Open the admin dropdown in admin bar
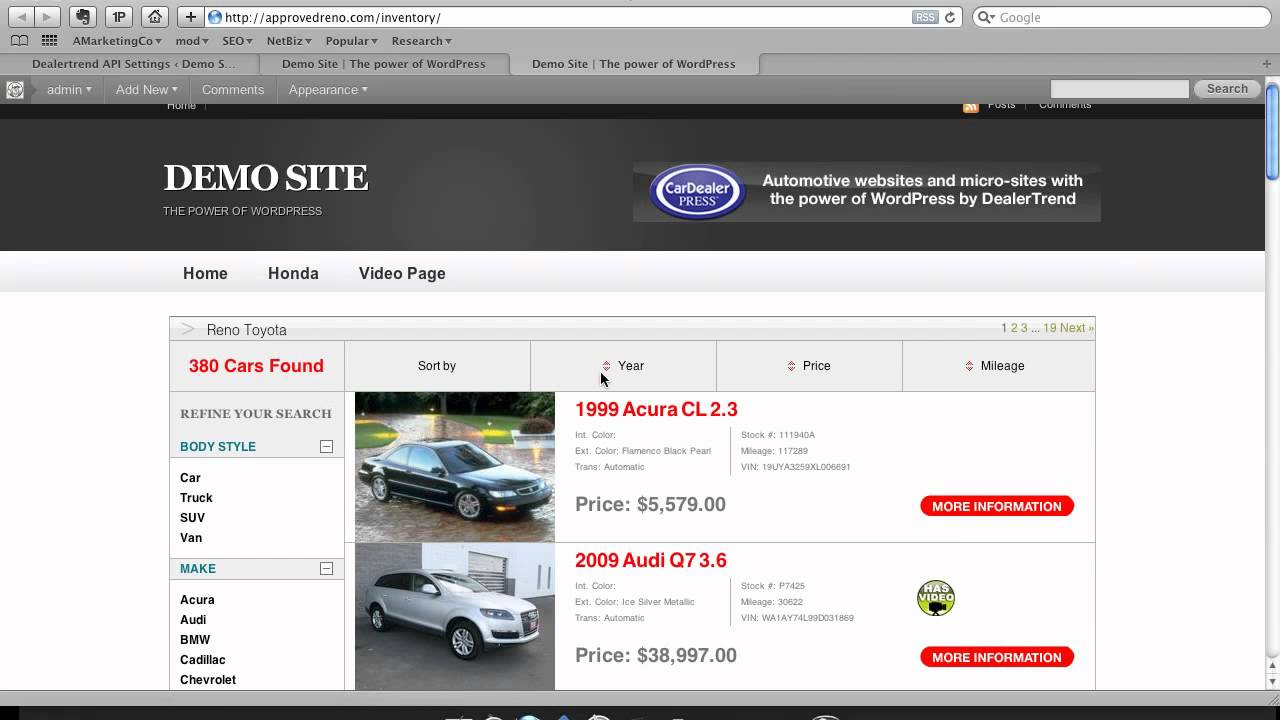The image size is (1280, 720). [x=69, y=90]
